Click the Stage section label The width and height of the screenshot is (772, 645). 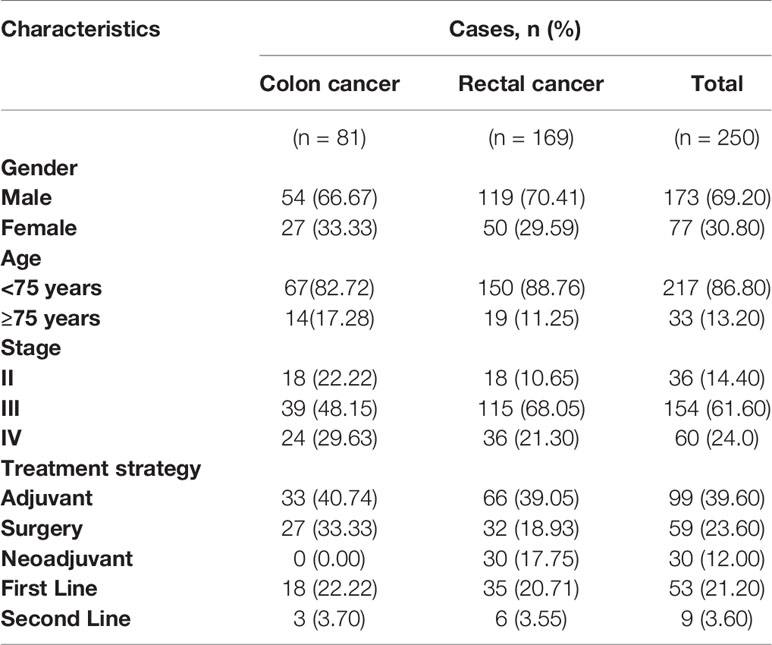pyautogui.click(x=31, y=348)
